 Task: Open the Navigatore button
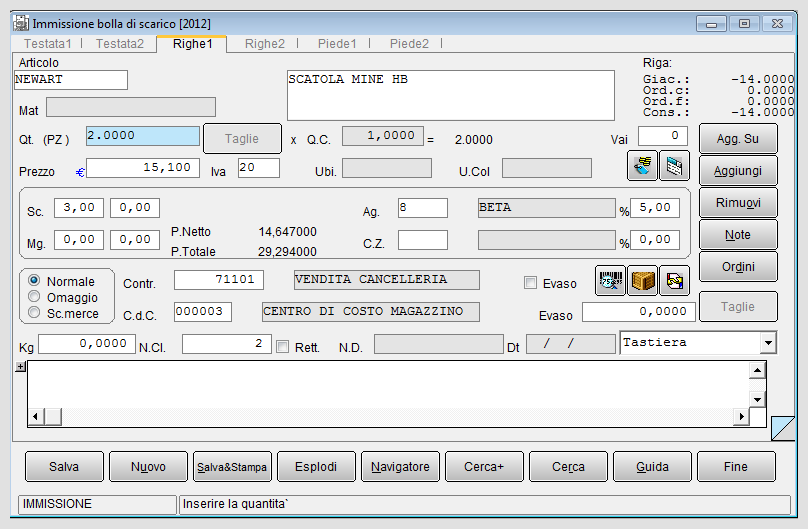tap(400, 467)
